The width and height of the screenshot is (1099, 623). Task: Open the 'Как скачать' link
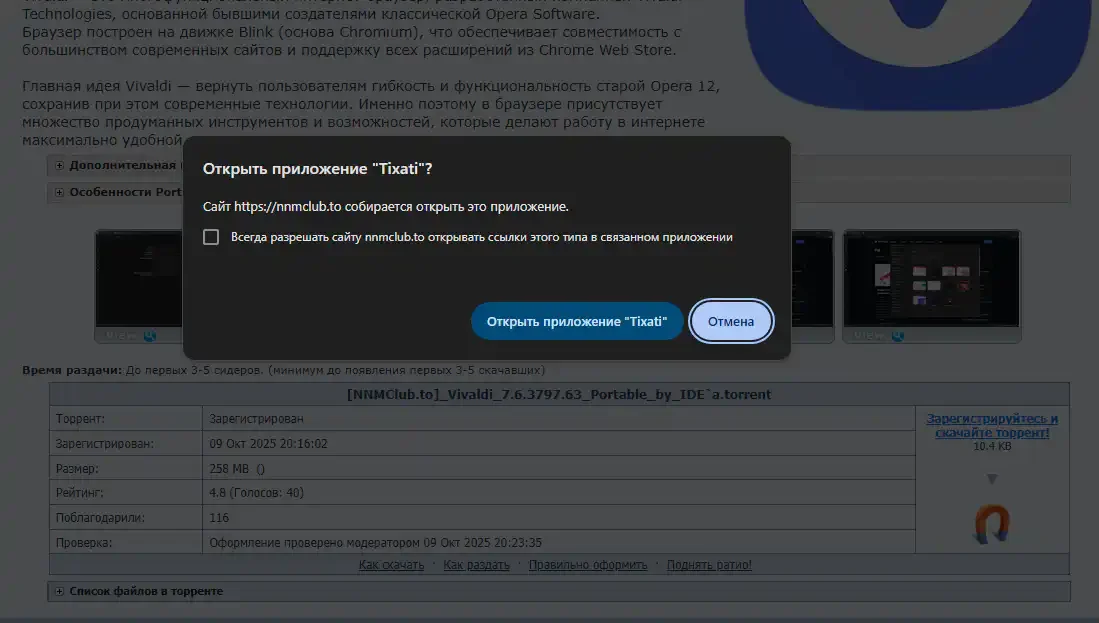(x=391, y=565)
